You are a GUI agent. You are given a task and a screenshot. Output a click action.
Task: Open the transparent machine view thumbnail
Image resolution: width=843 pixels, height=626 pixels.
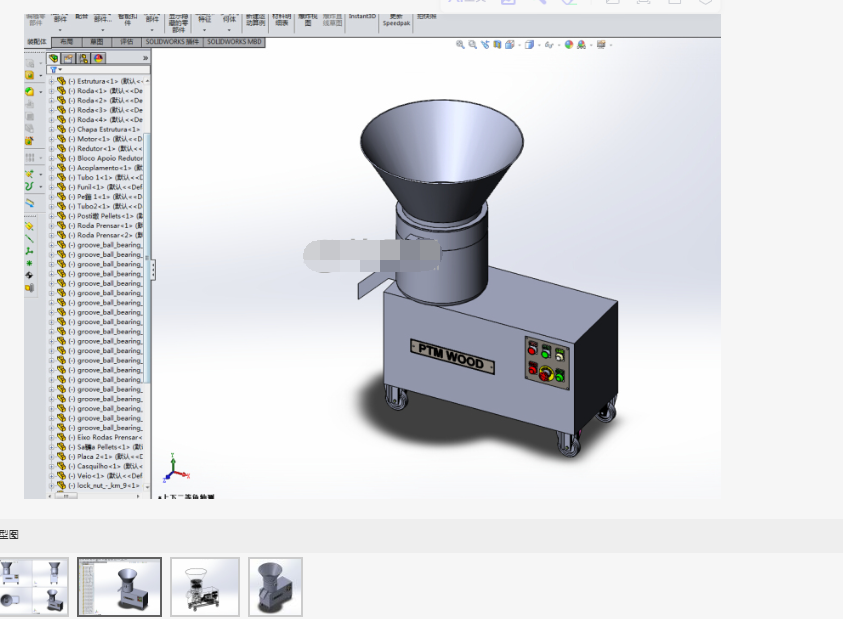point(205,587)
